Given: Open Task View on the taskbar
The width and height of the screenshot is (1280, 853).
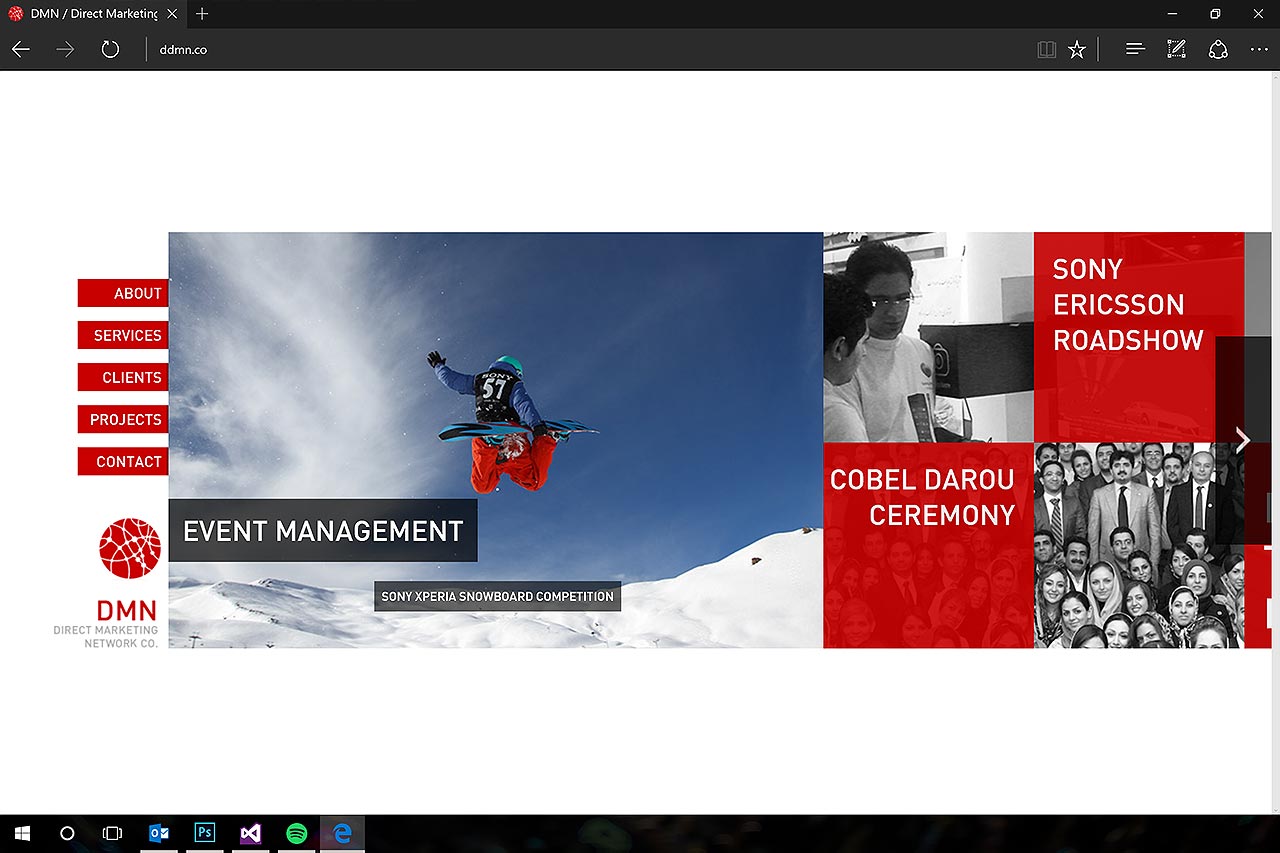Looking at the screenshot, I should [x=113, y=833].
